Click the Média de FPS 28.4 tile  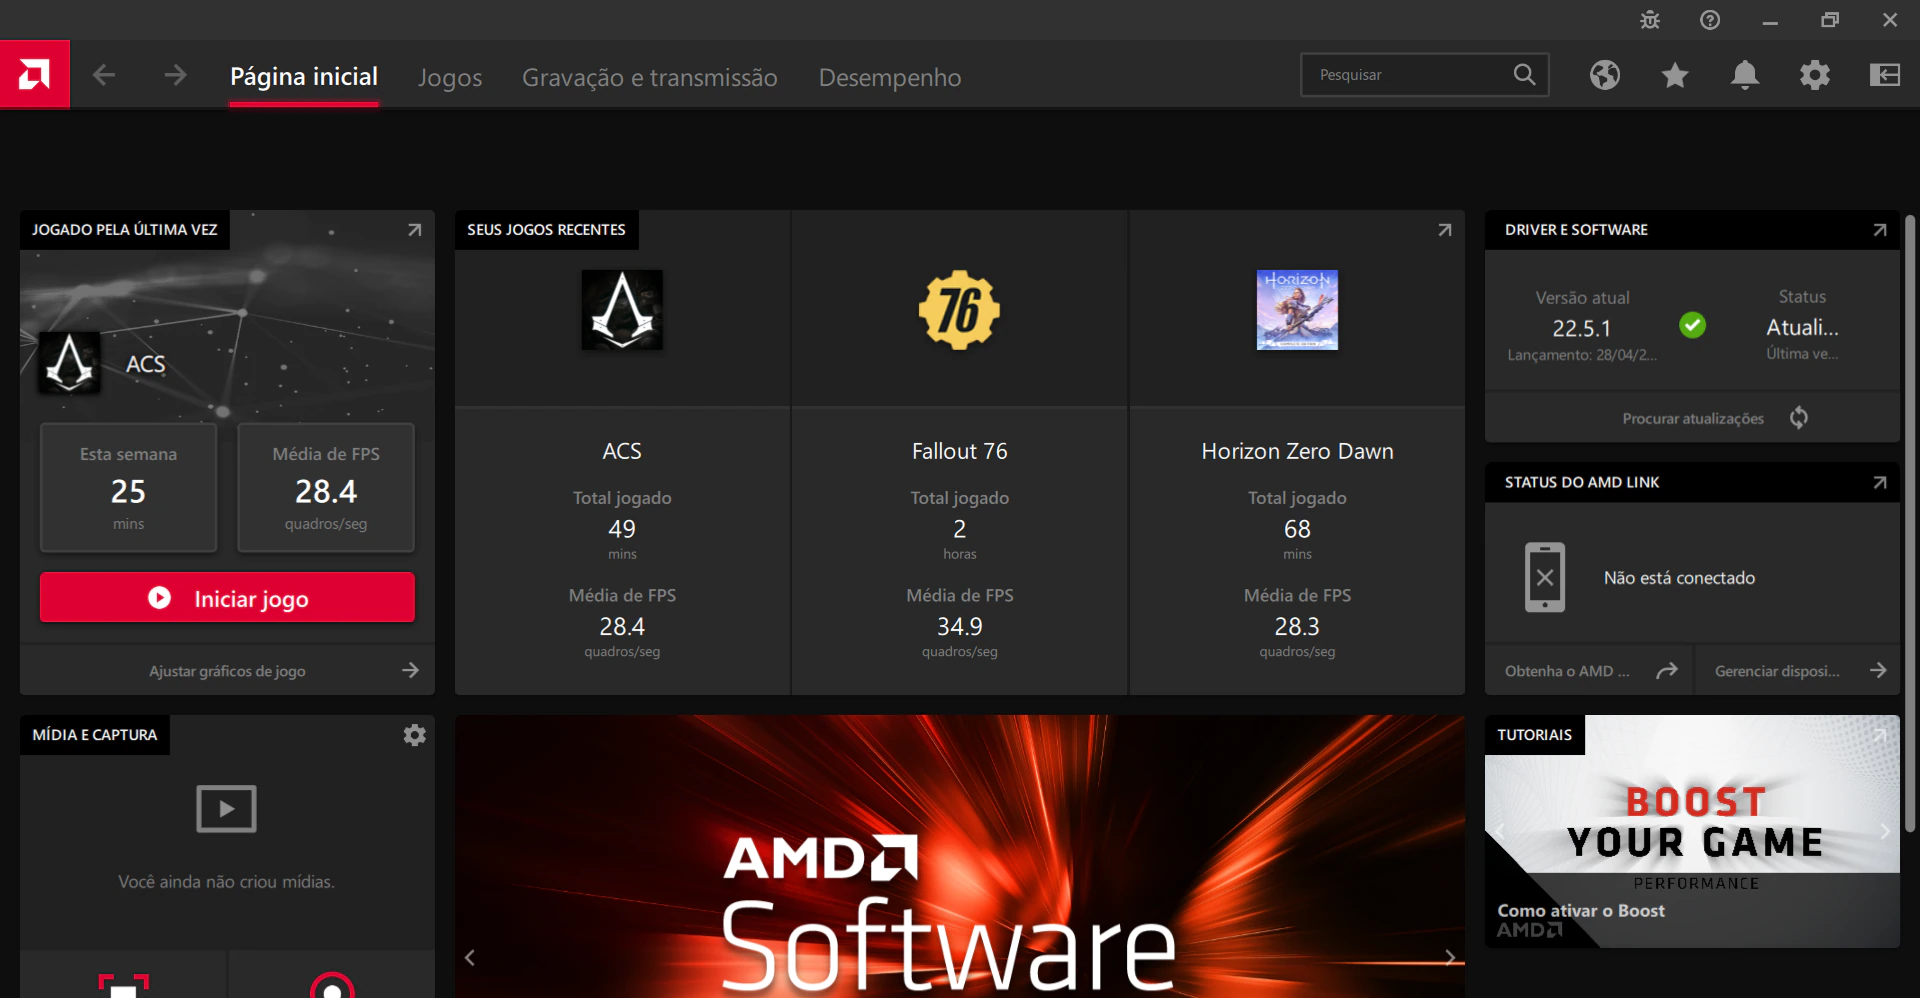326,488
